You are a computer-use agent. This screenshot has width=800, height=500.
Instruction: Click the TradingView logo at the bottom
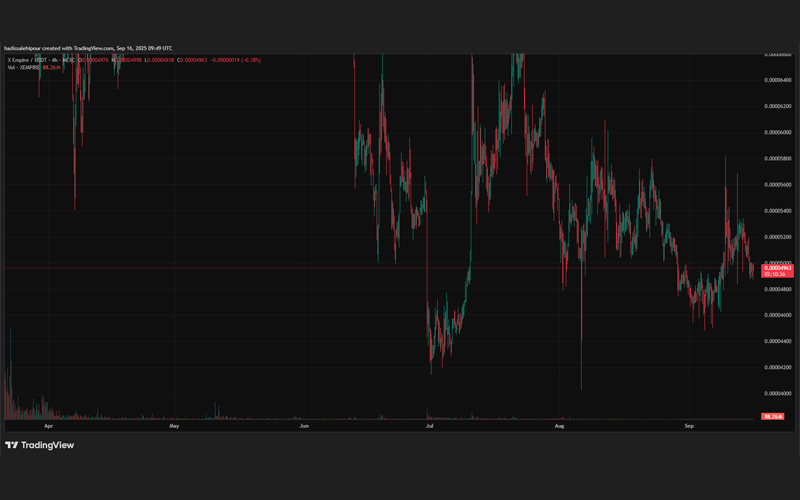[39, 445]
